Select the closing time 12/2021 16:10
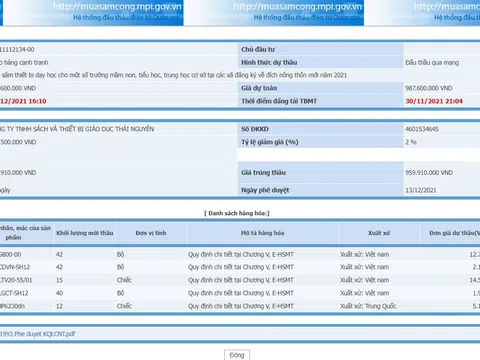 23,101
